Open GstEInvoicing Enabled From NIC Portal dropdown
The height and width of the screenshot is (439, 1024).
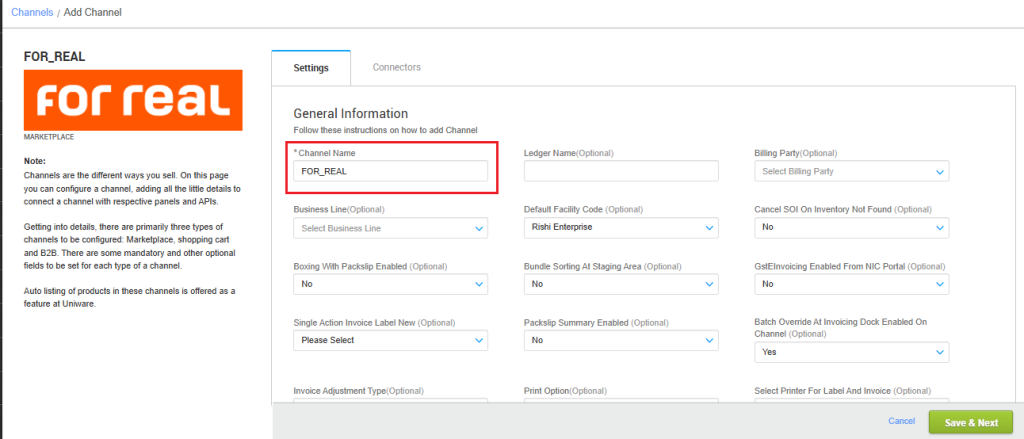click(x=851, y=284)
